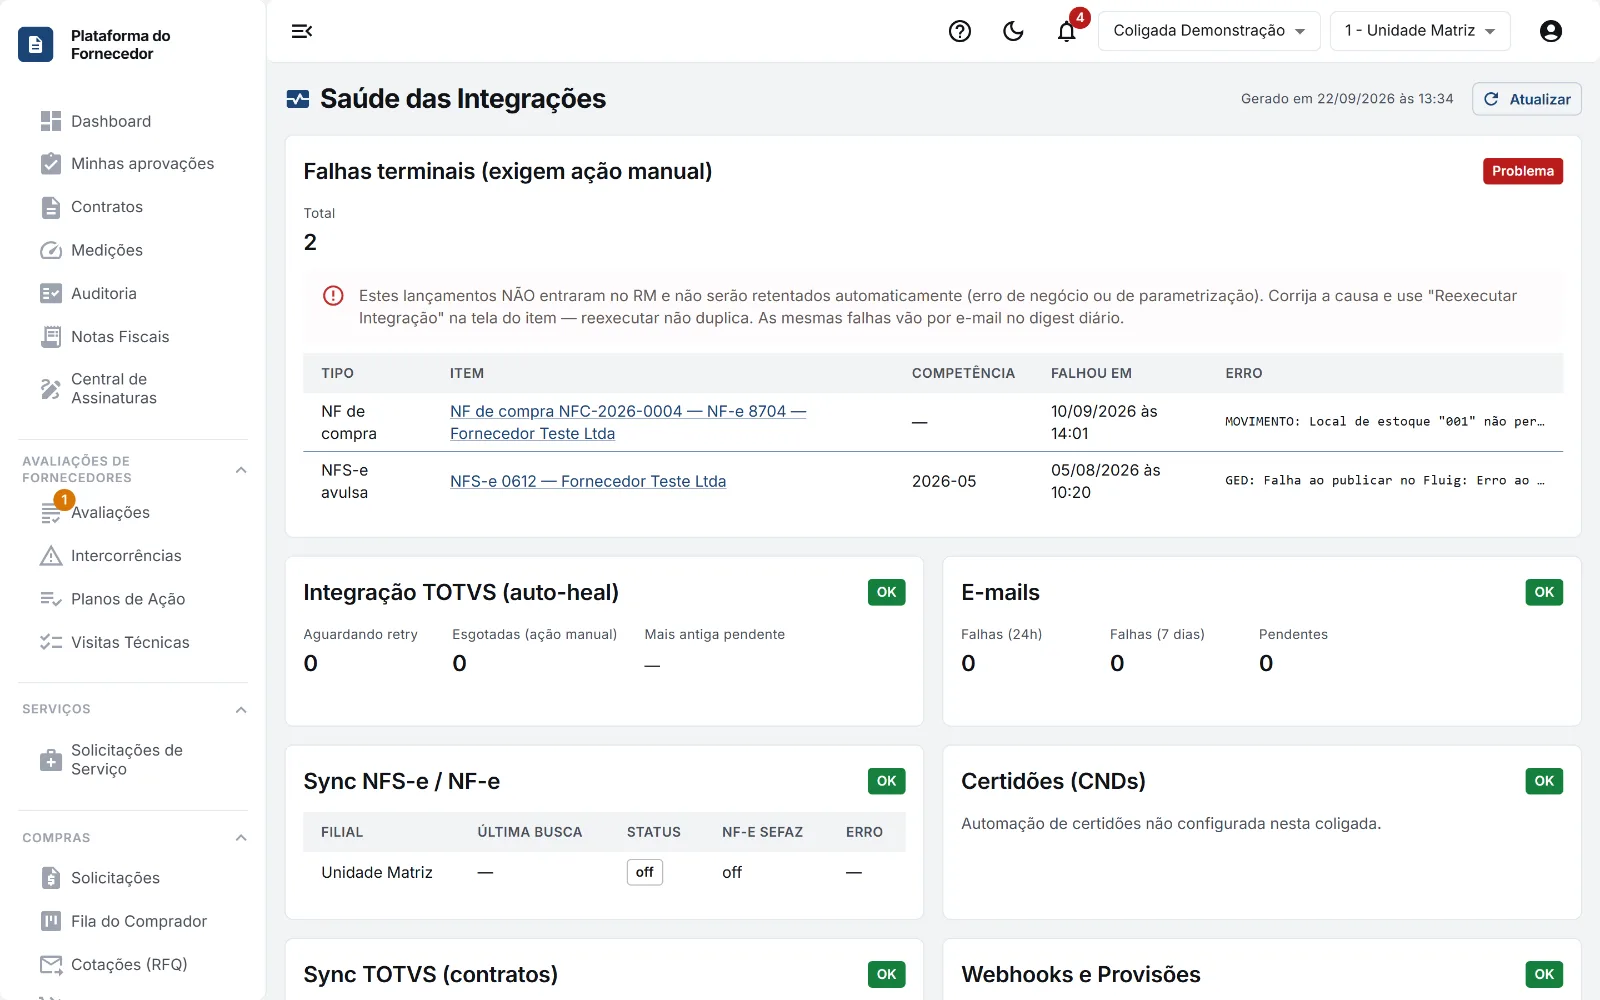Click the Central de Assinaturas pen icon
The image size is (1600, 1000).
(x=51, y=389)
